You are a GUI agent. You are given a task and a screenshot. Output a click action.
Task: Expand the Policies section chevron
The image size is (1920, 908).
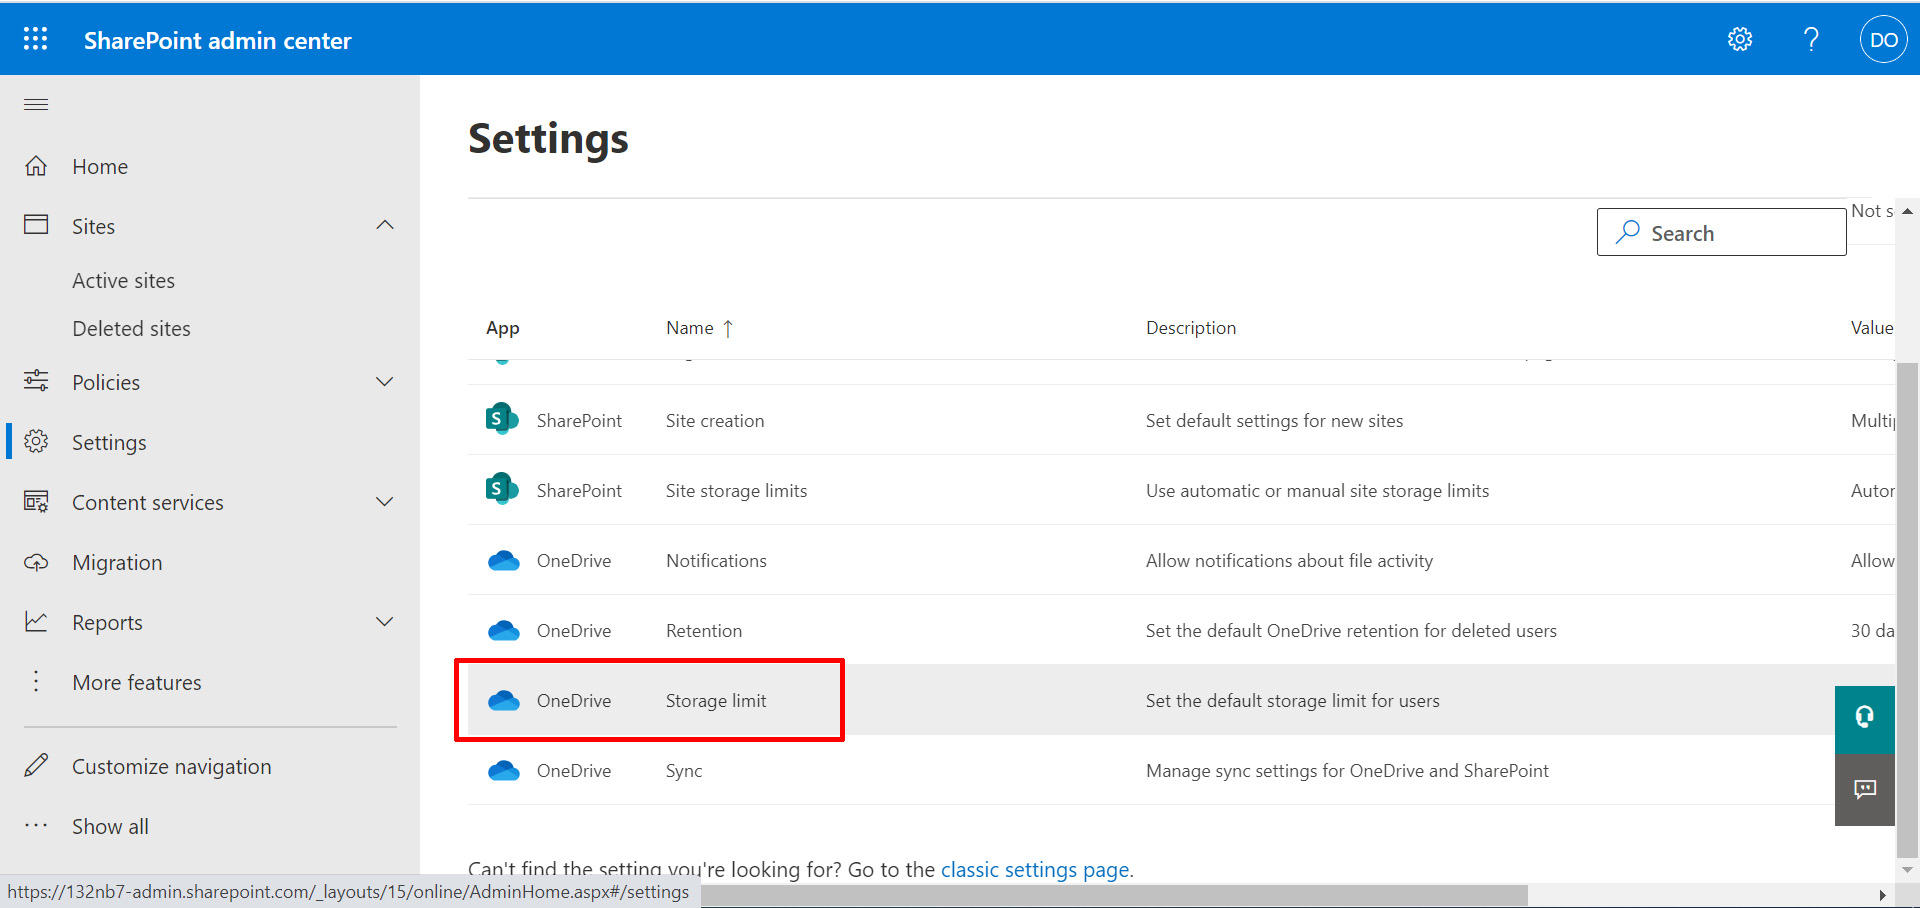tap(385, 381)
